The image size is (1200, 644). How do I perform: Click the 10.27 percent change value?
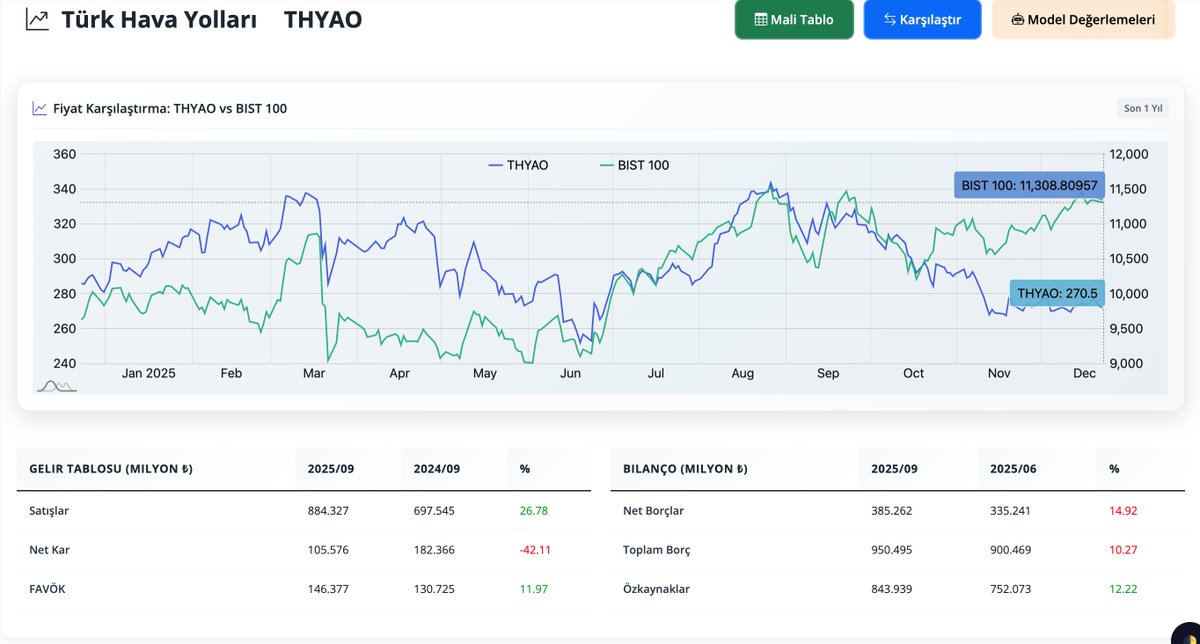(1123, 549)
